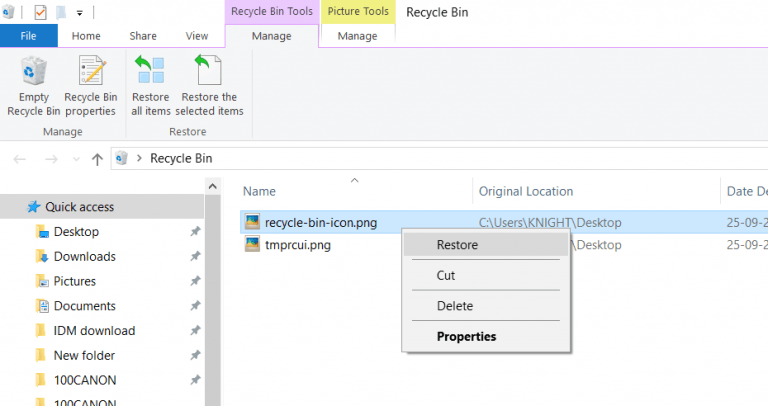Unpin Documents using its pin icon

[195, 306]
